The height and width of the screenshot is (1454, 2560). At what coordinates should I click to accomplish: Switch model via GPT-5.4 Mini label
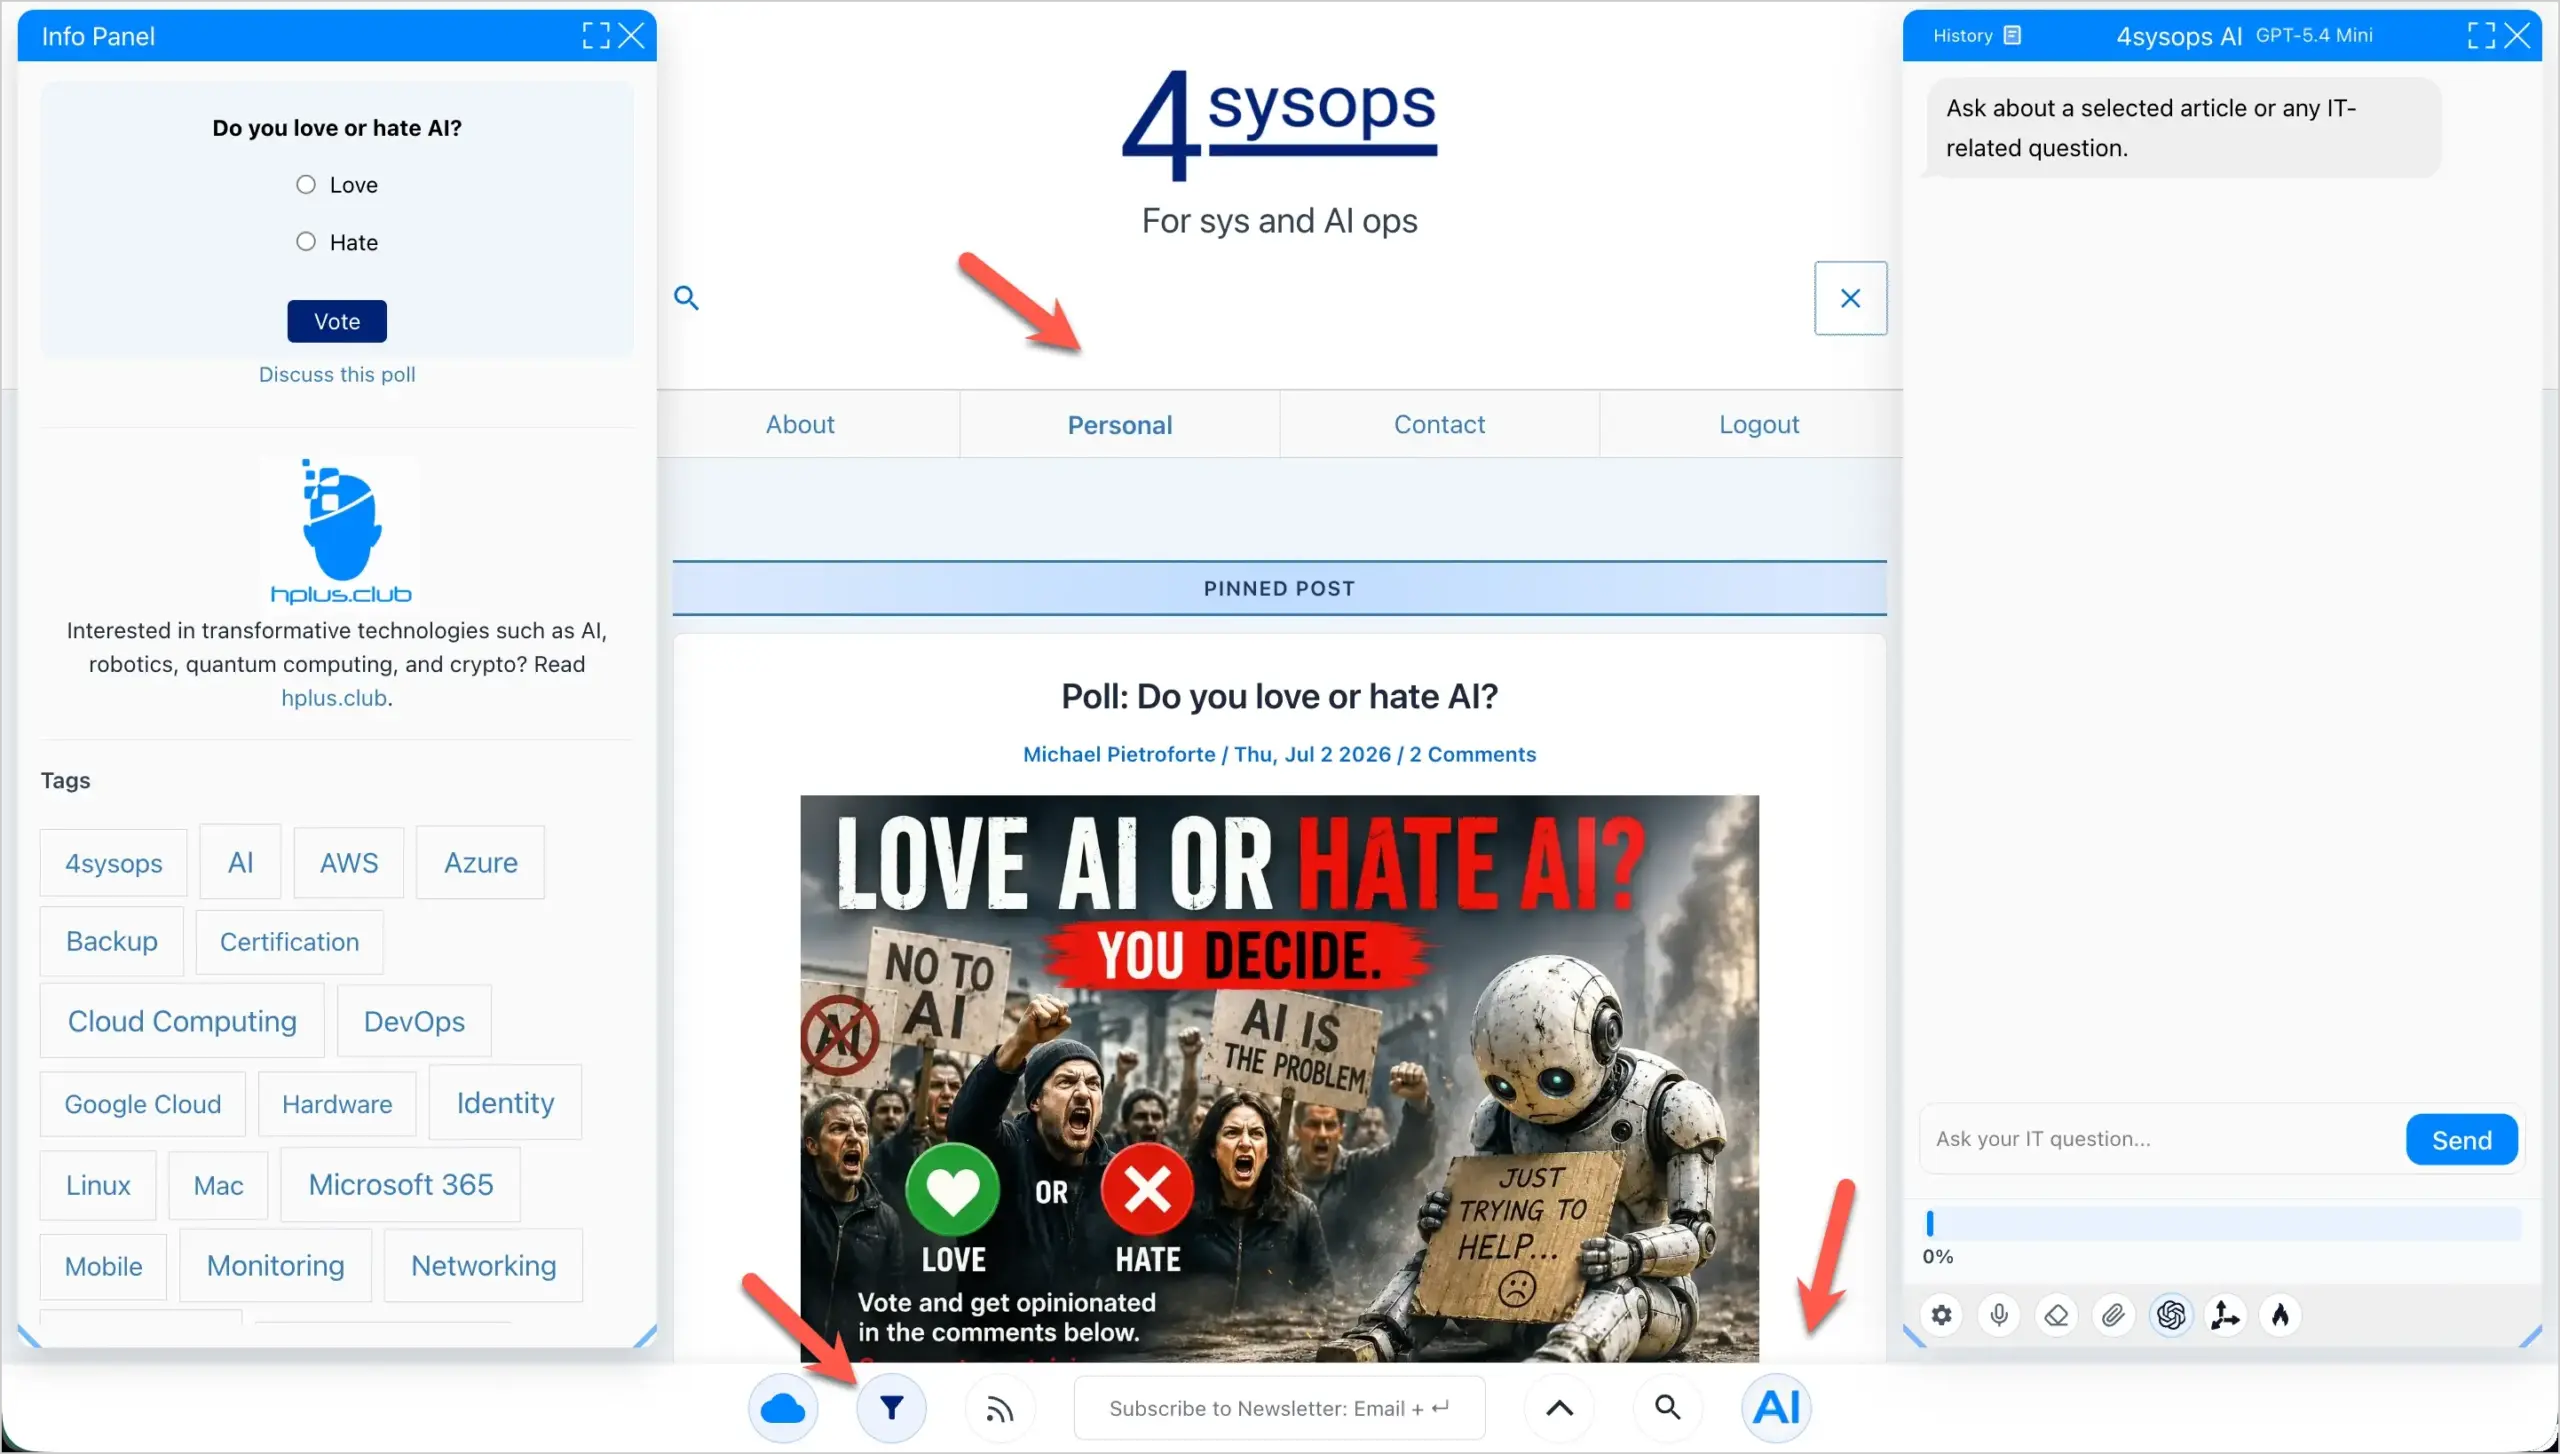click(x=2313, y=36)
